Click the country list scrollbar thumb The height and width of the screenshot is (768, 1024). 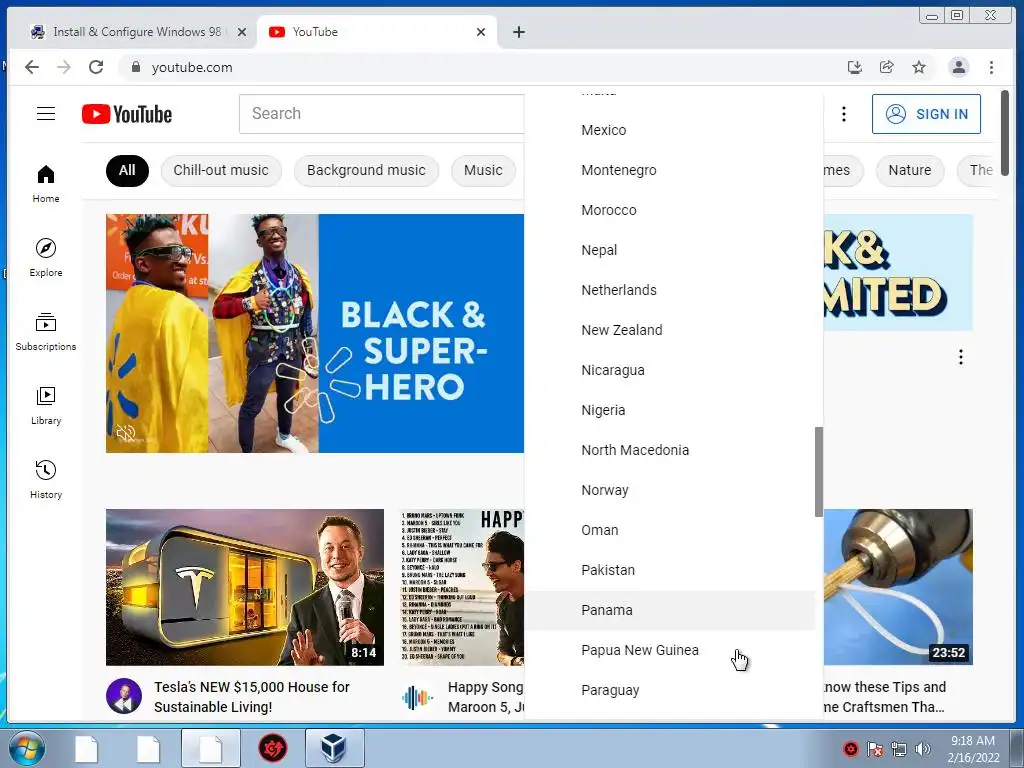pyautogui.click(x=819, y=472)
